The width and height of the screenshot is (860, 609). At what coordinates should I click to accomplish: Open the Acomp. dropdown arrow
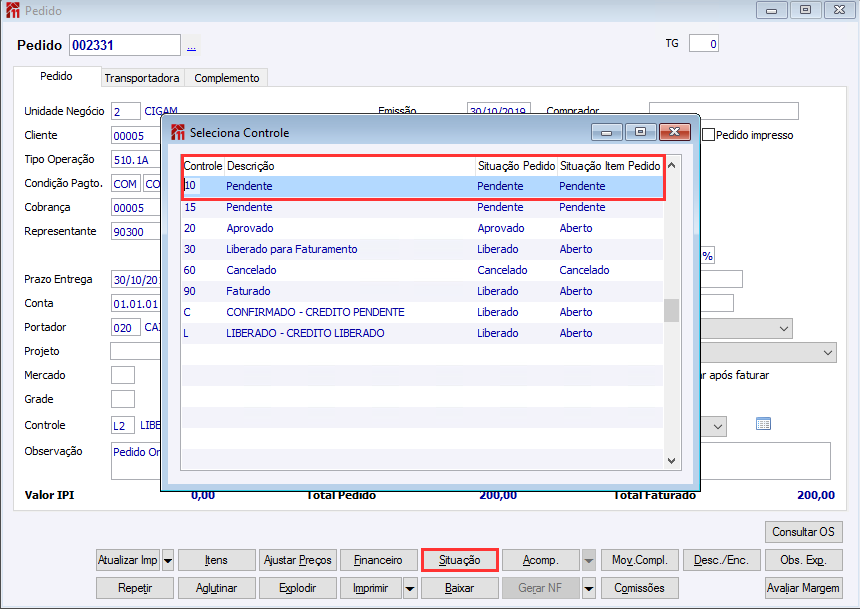(x=589, y=561)
